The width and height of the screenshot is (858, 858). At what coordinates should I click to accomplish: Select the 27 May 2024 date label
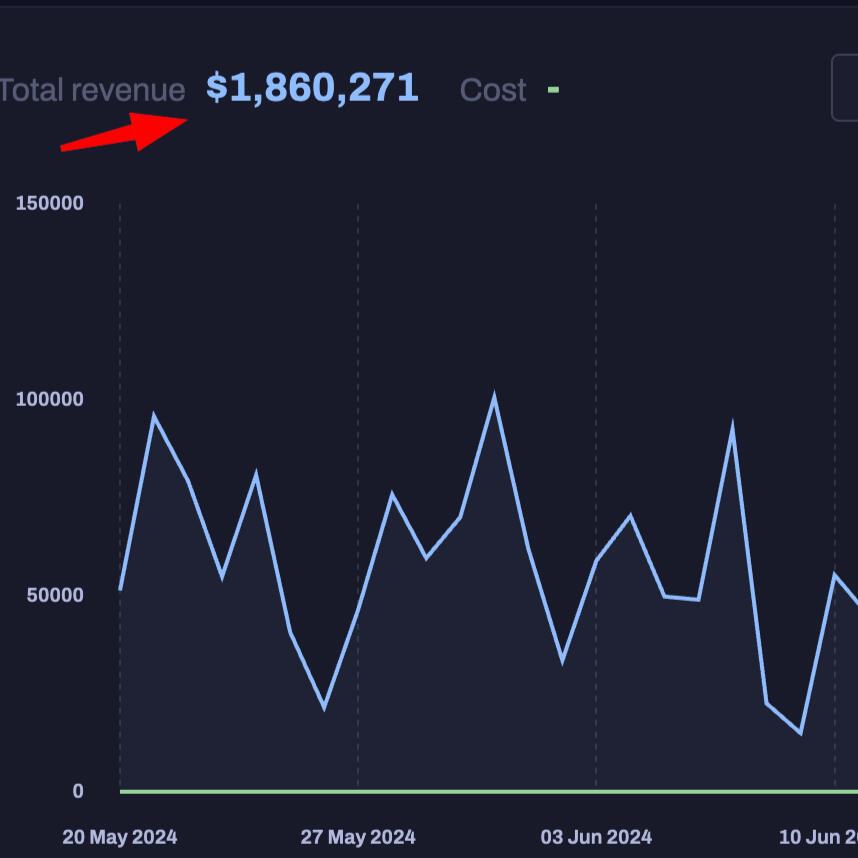tap(358, 837)
